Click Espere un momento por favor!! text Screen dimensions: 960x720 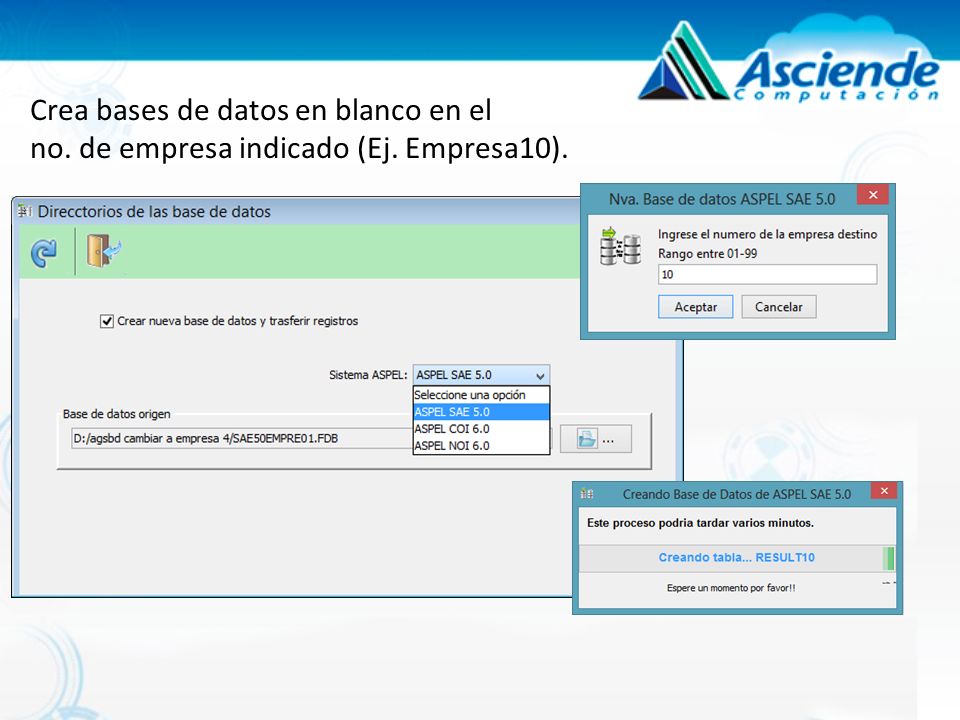click(731, 588)
